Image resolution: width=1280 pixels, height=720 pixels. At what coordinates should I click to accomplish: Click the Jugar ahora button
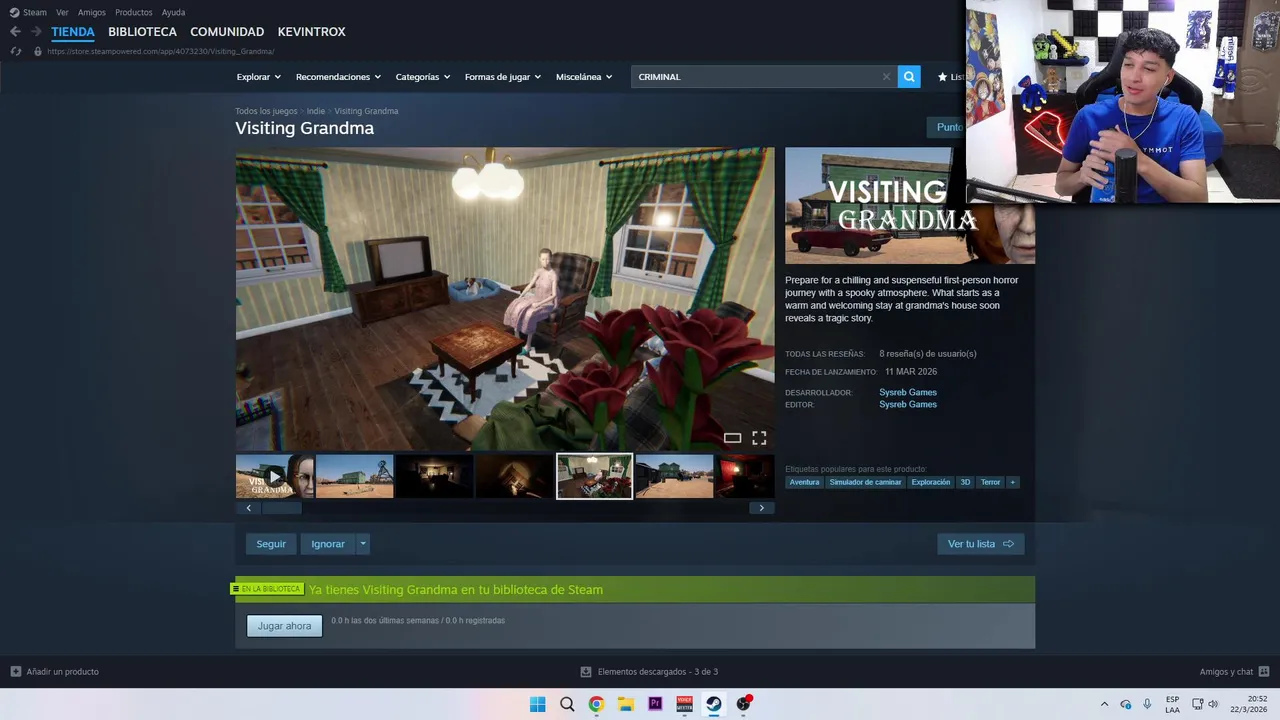pos(285,626)
